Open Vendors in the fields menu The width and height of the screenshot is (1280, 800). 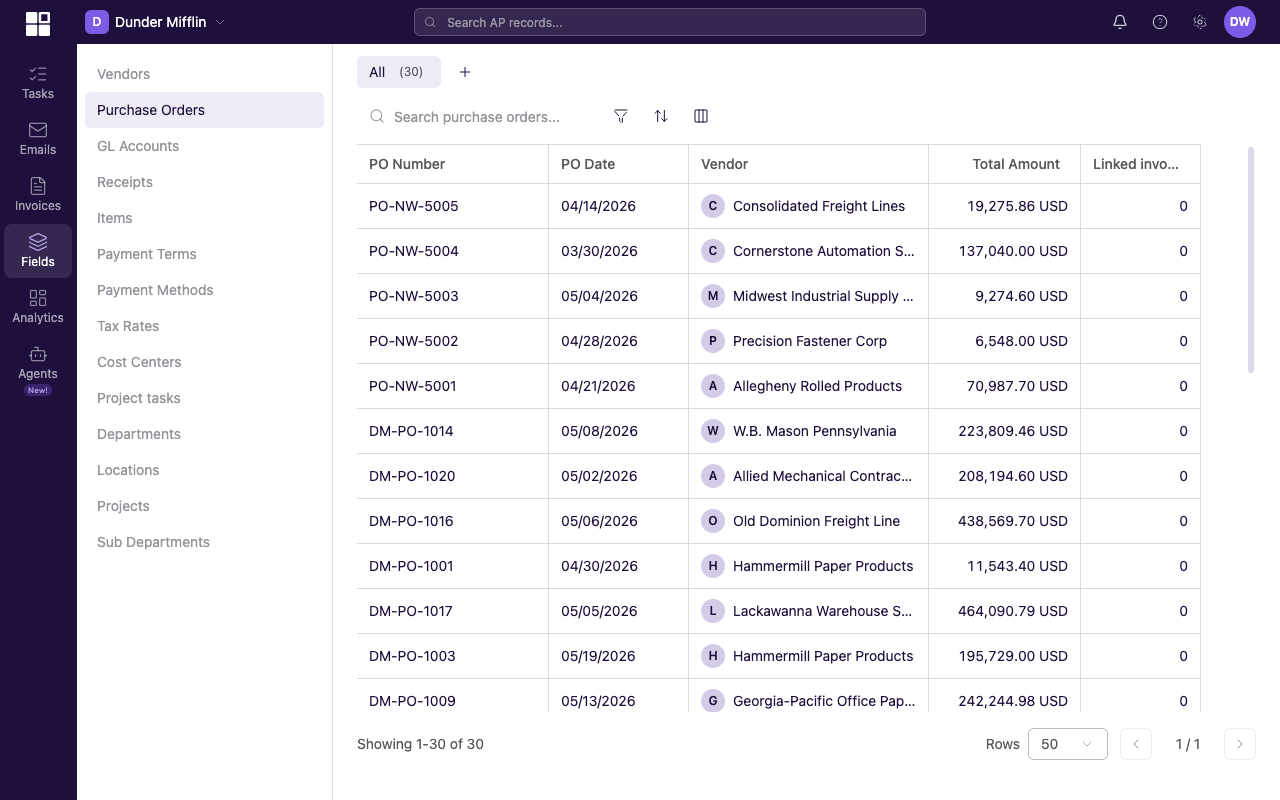204,74
